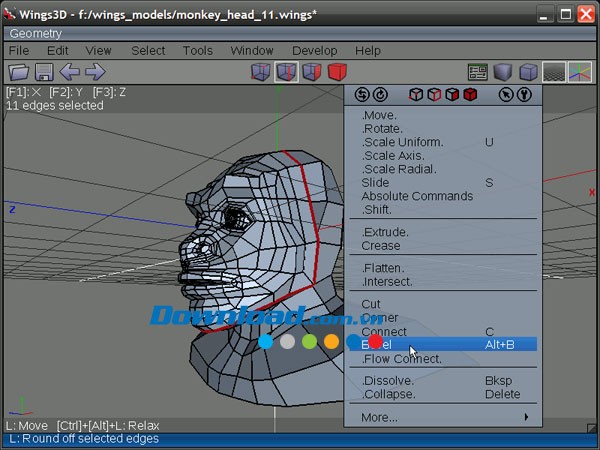Screen dimensions: 600x450
Task: Minimize the Wings3D window
Action: tap(543, 14)
